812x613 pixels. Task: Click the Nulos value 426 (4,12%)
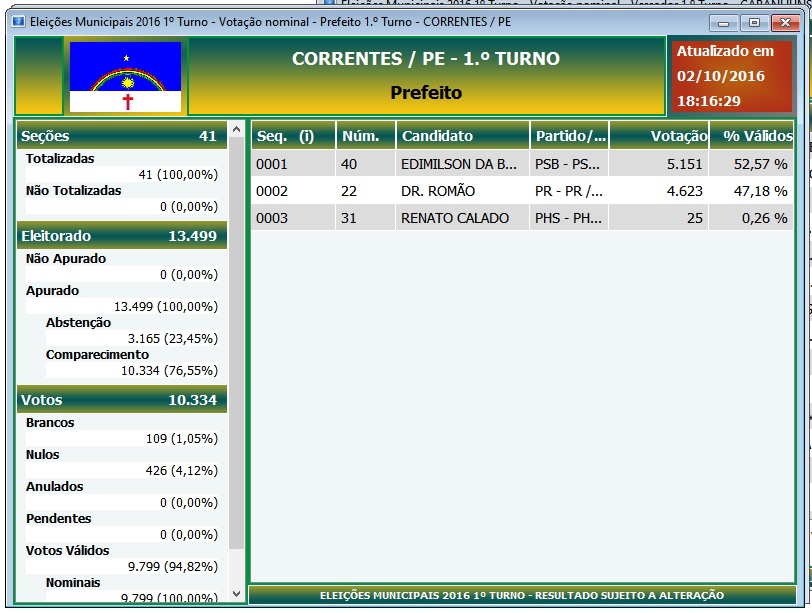182,471
